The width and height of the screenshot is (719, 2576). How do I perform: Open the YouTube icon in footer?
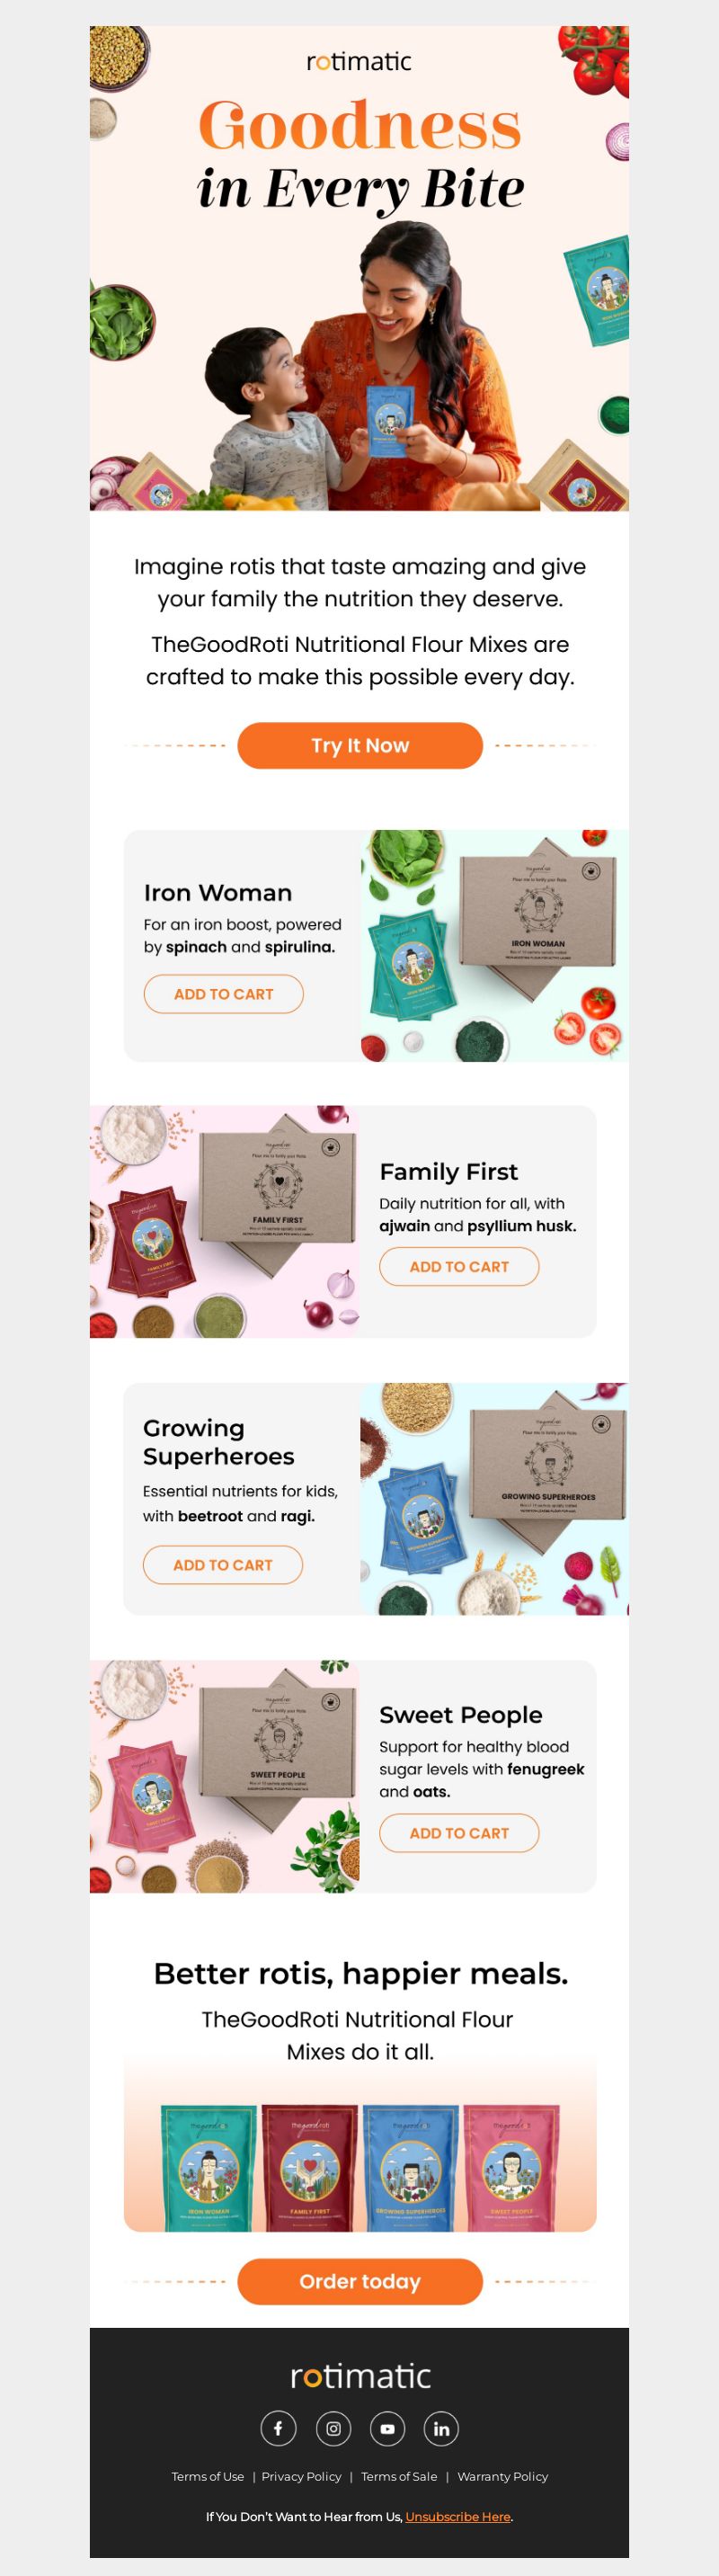click(387, 2428)
